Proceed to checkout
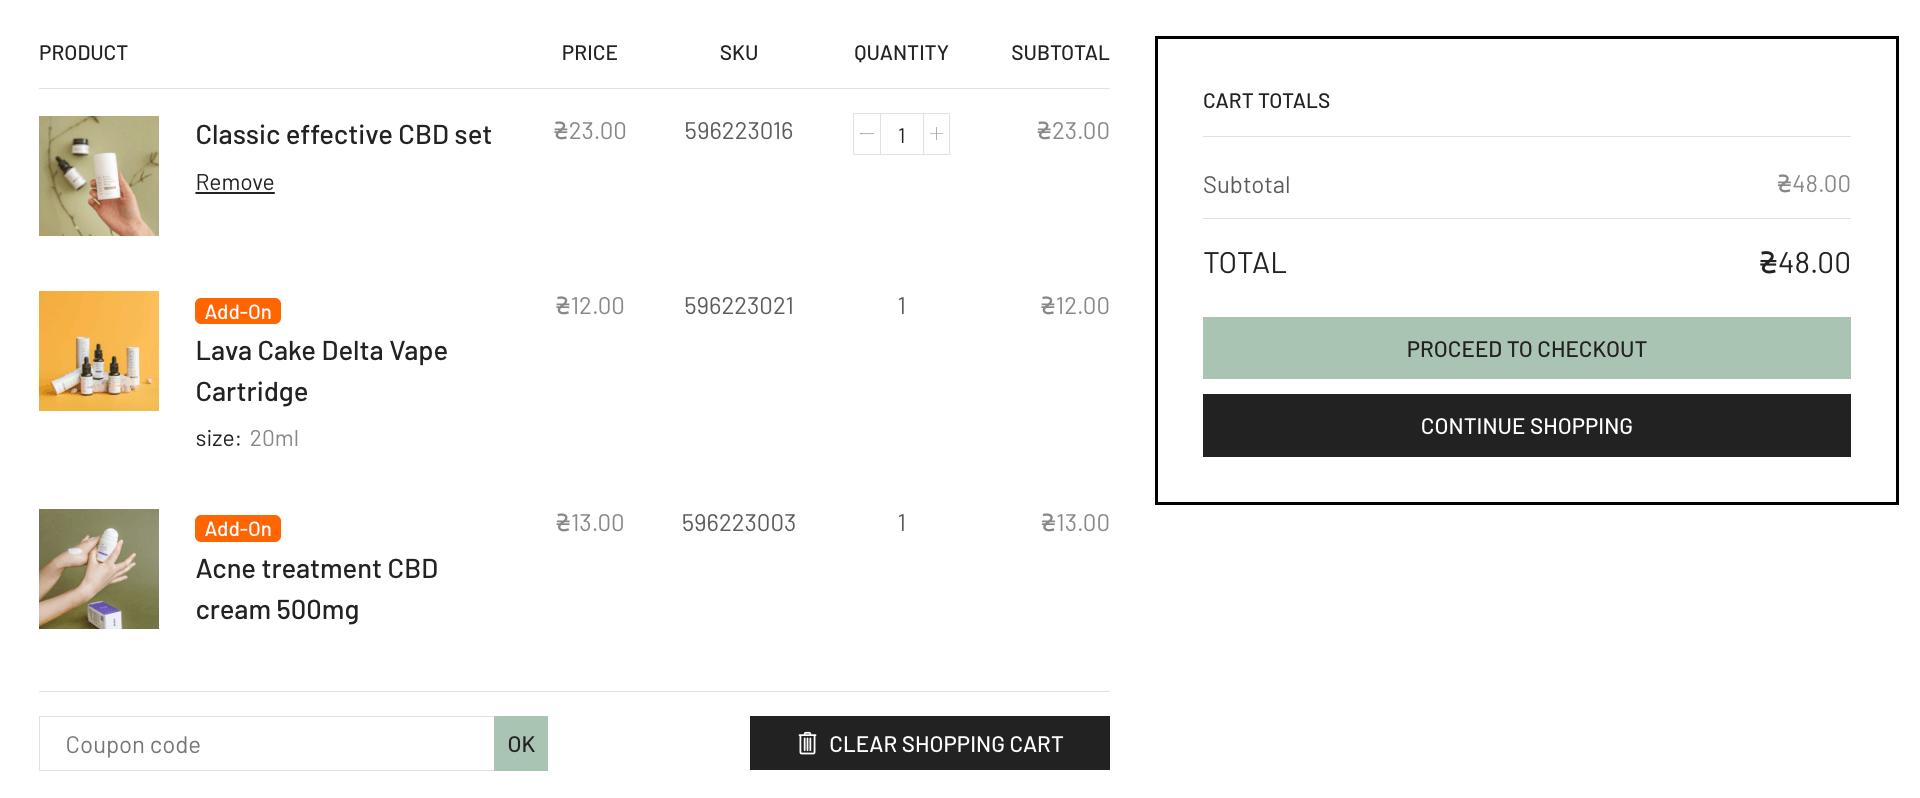Screen dimensions: 1920x798 click(x=1526, y=348)
